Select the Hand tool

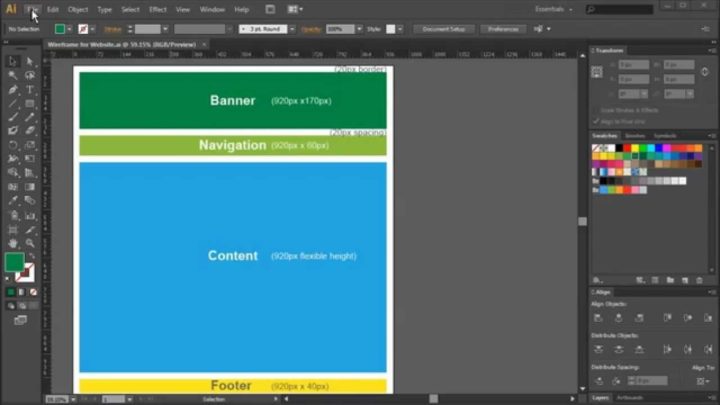[x=12, y=243]
